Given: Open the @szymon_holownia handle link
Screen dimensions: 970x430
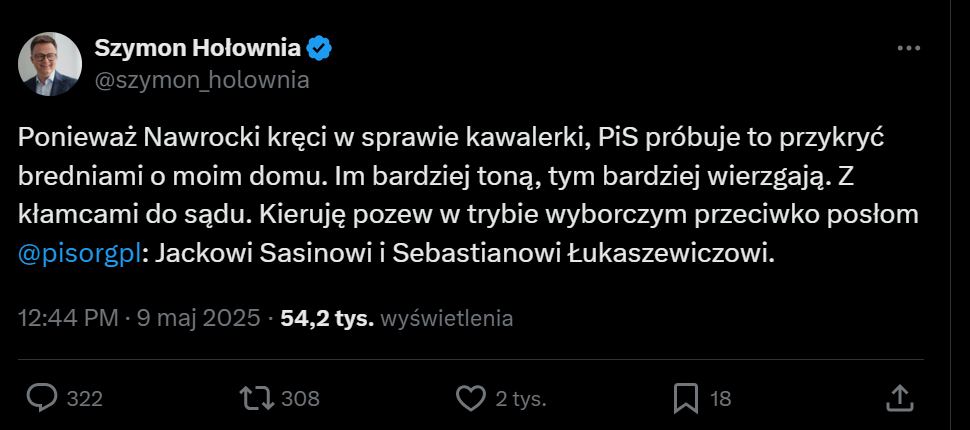Looking at the screenshot, I should 201,81.
